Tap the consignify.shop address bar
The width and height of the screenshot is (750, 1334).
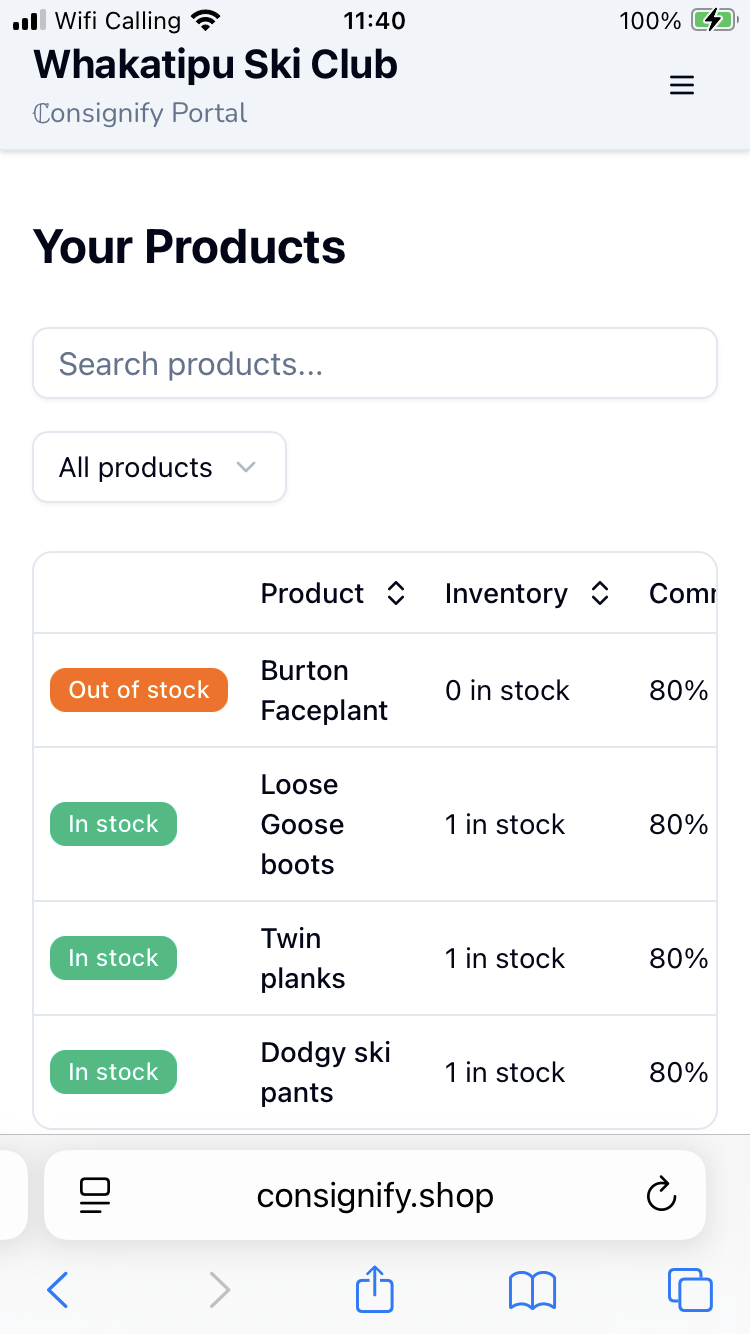[375, 1196]
